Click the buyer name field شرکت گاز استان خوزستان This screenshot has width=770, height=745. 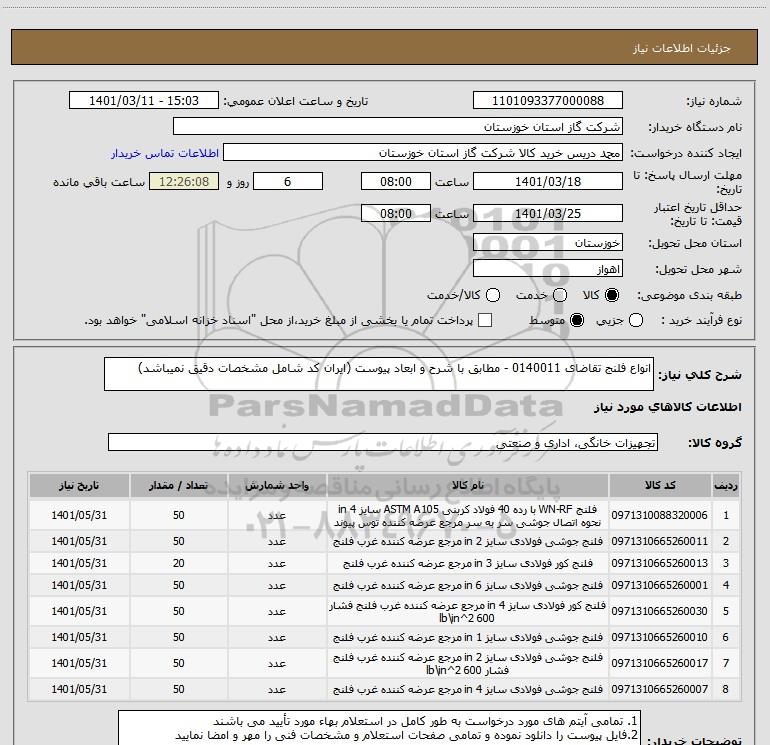point(398,127)
